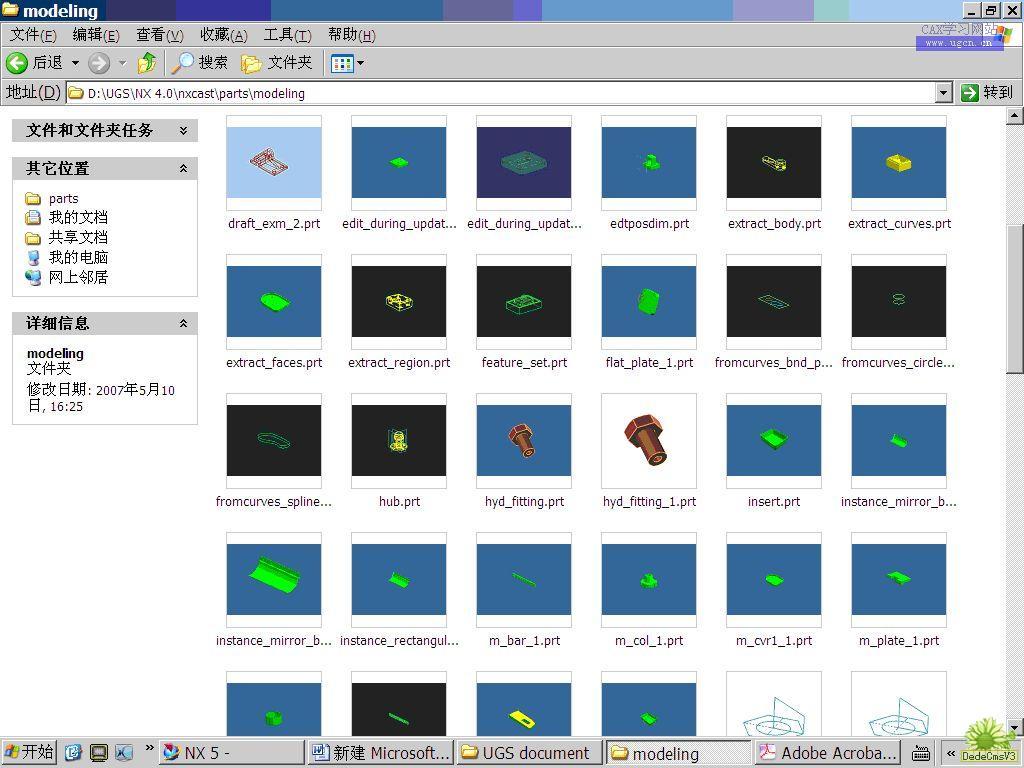
Task: Go to My Computer (我的电脑) link
Action: pyautogui.click(x=77, y=257)
